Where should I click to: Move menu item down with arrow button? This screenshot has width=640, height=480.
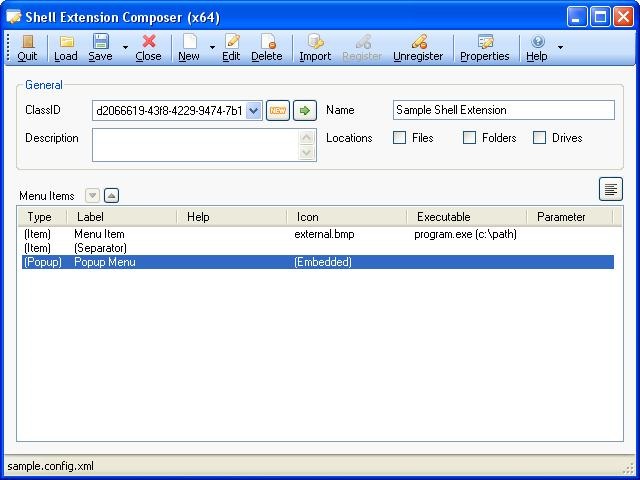coord(93,196)
